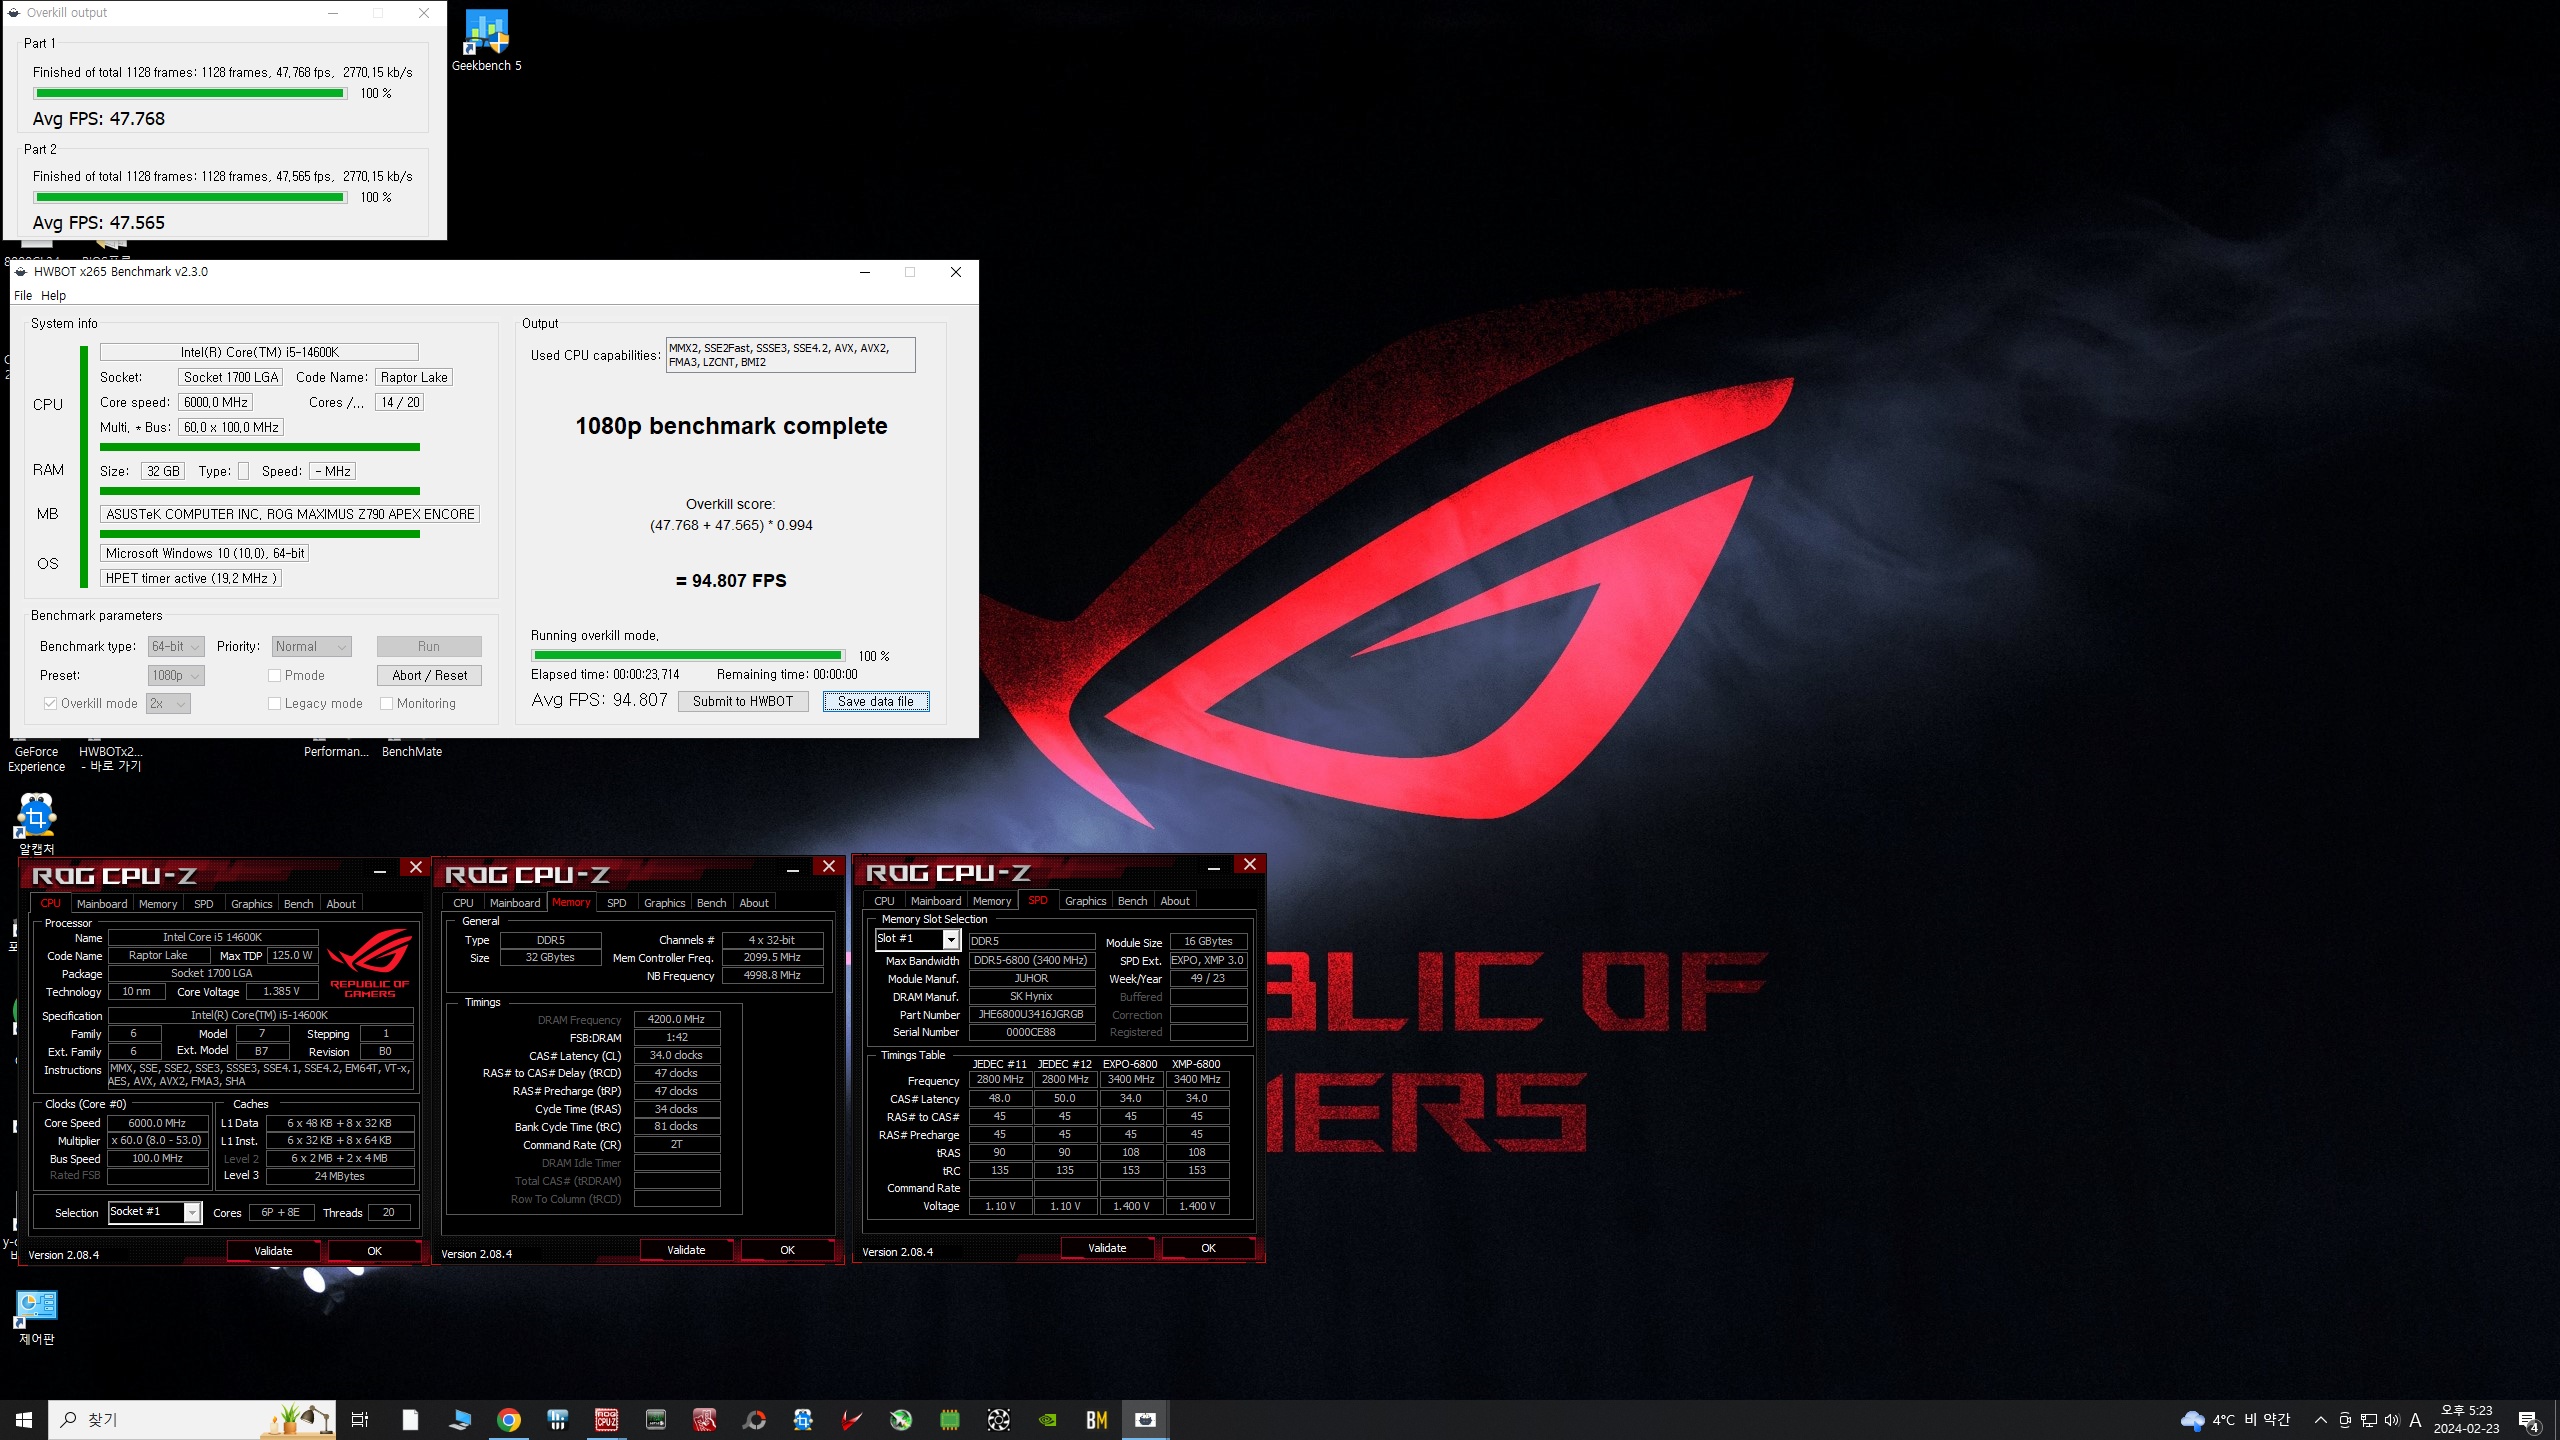This screenshot has width=2560, height=1440.
Task: Open the NVIDIA icon on the taskbar
Action: pos(1048,1420)
